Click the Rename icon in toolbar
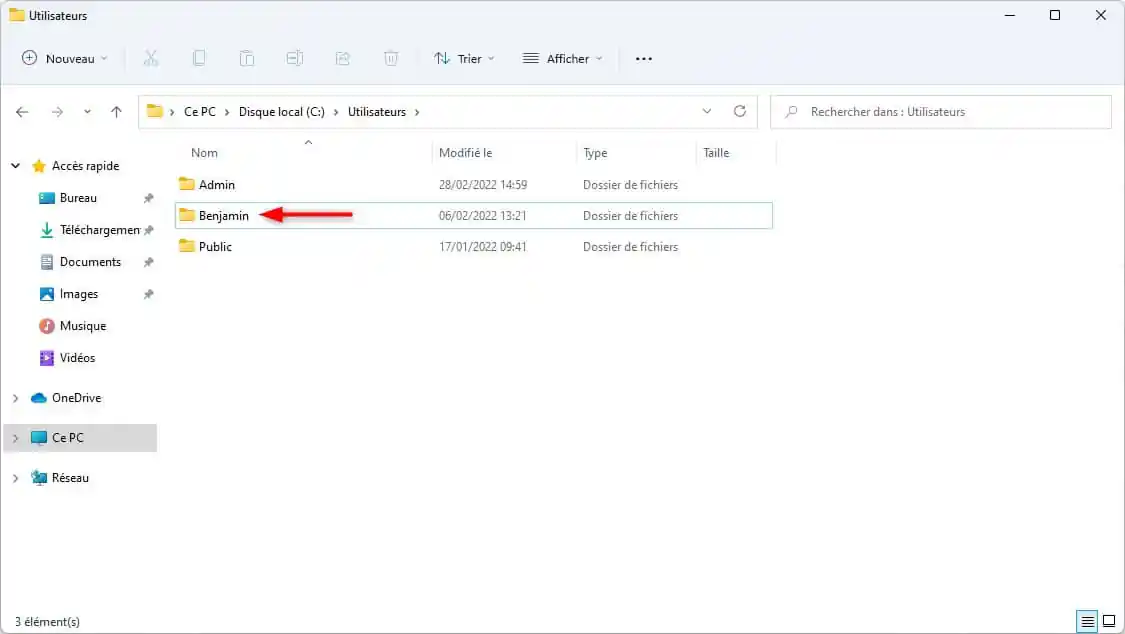This screenshot has width=1125, height=634. [295, 58]
